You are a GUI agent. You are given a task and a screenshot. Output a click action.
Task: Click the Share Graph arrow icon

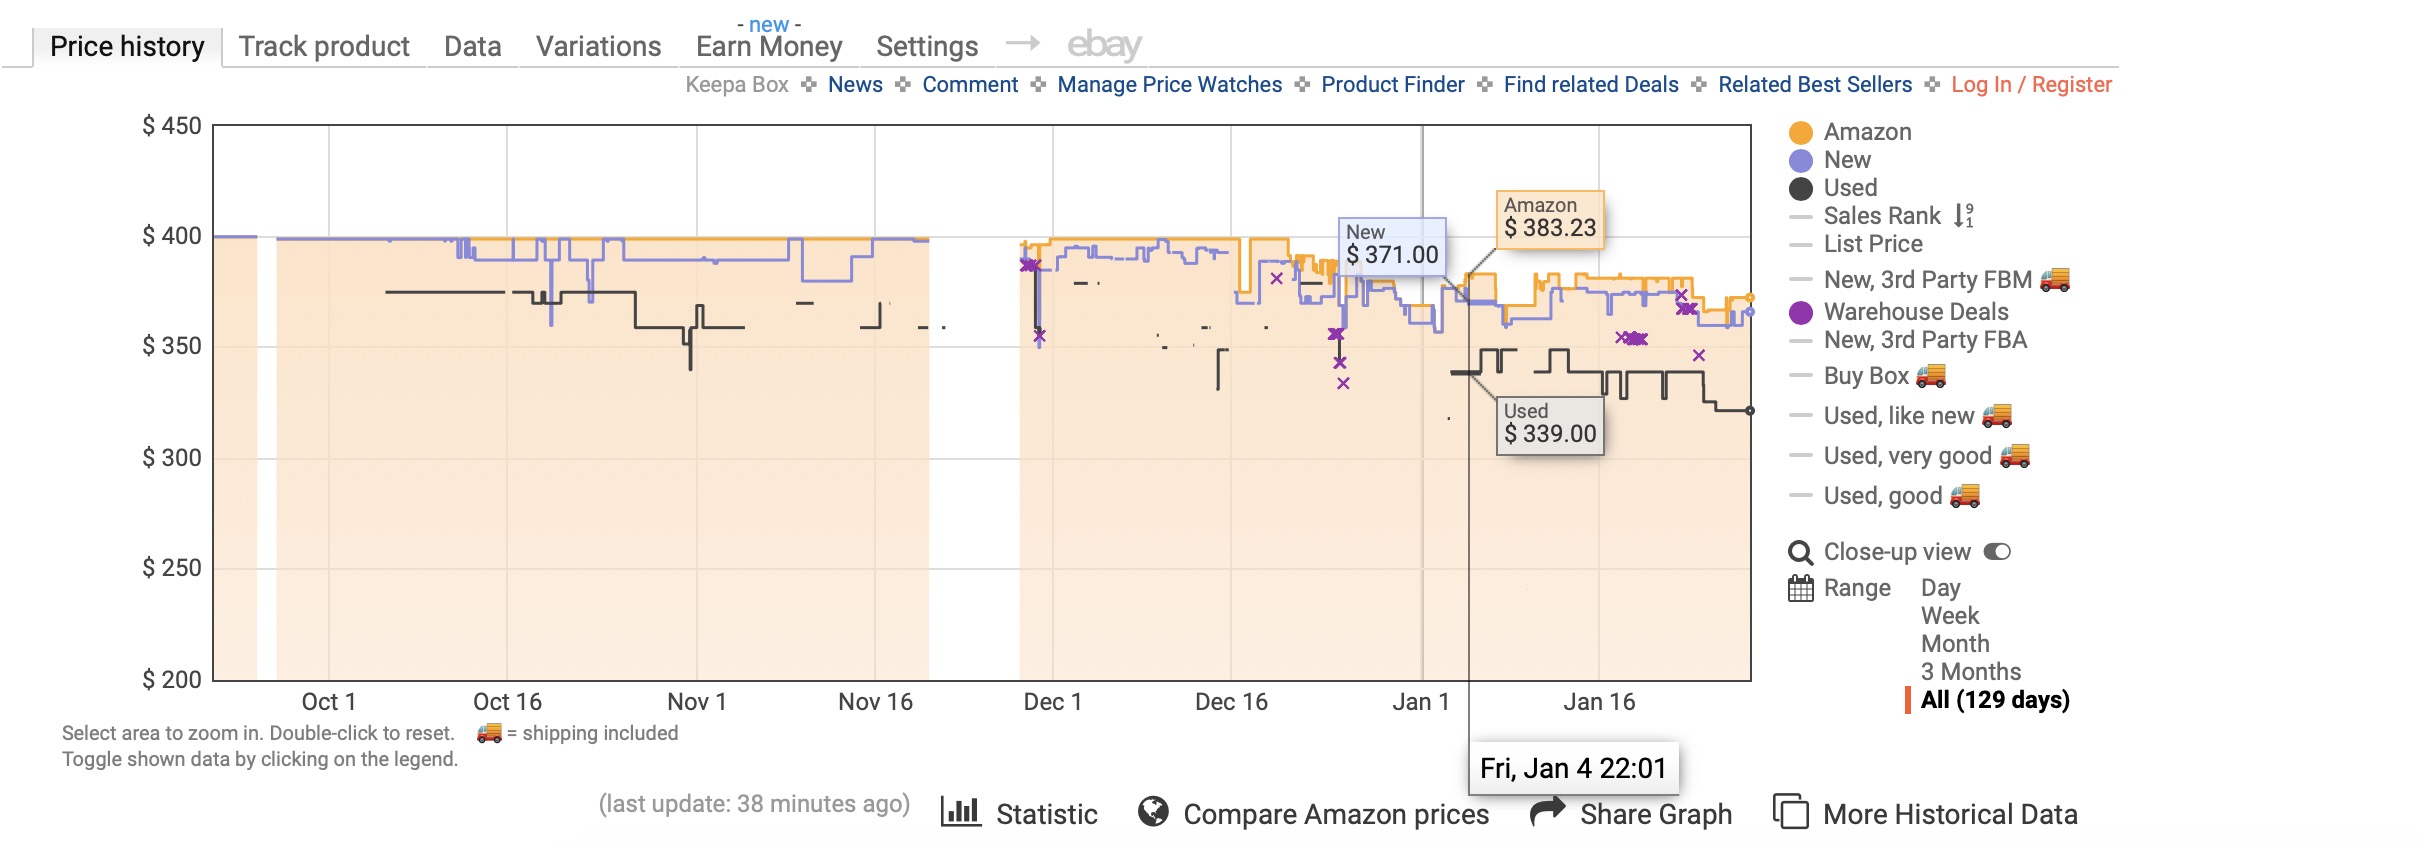coord(1547,812)
